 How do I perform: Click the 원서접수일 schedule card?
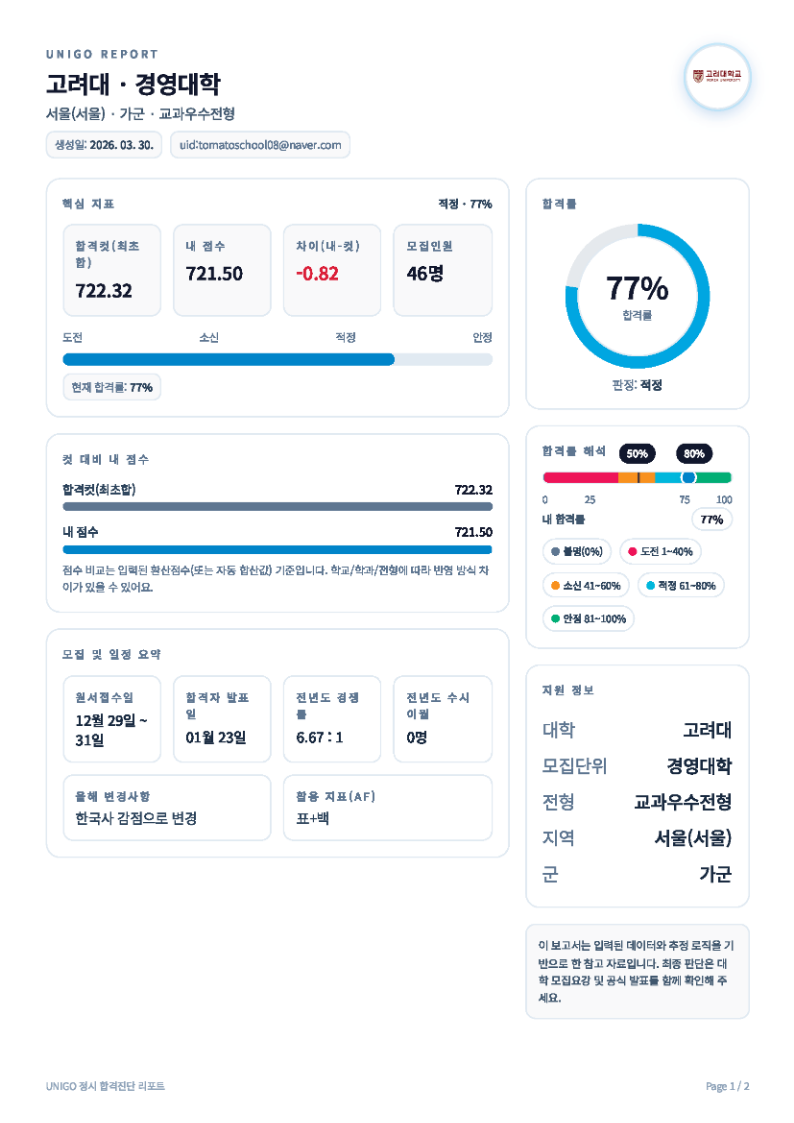click(111, 719)
